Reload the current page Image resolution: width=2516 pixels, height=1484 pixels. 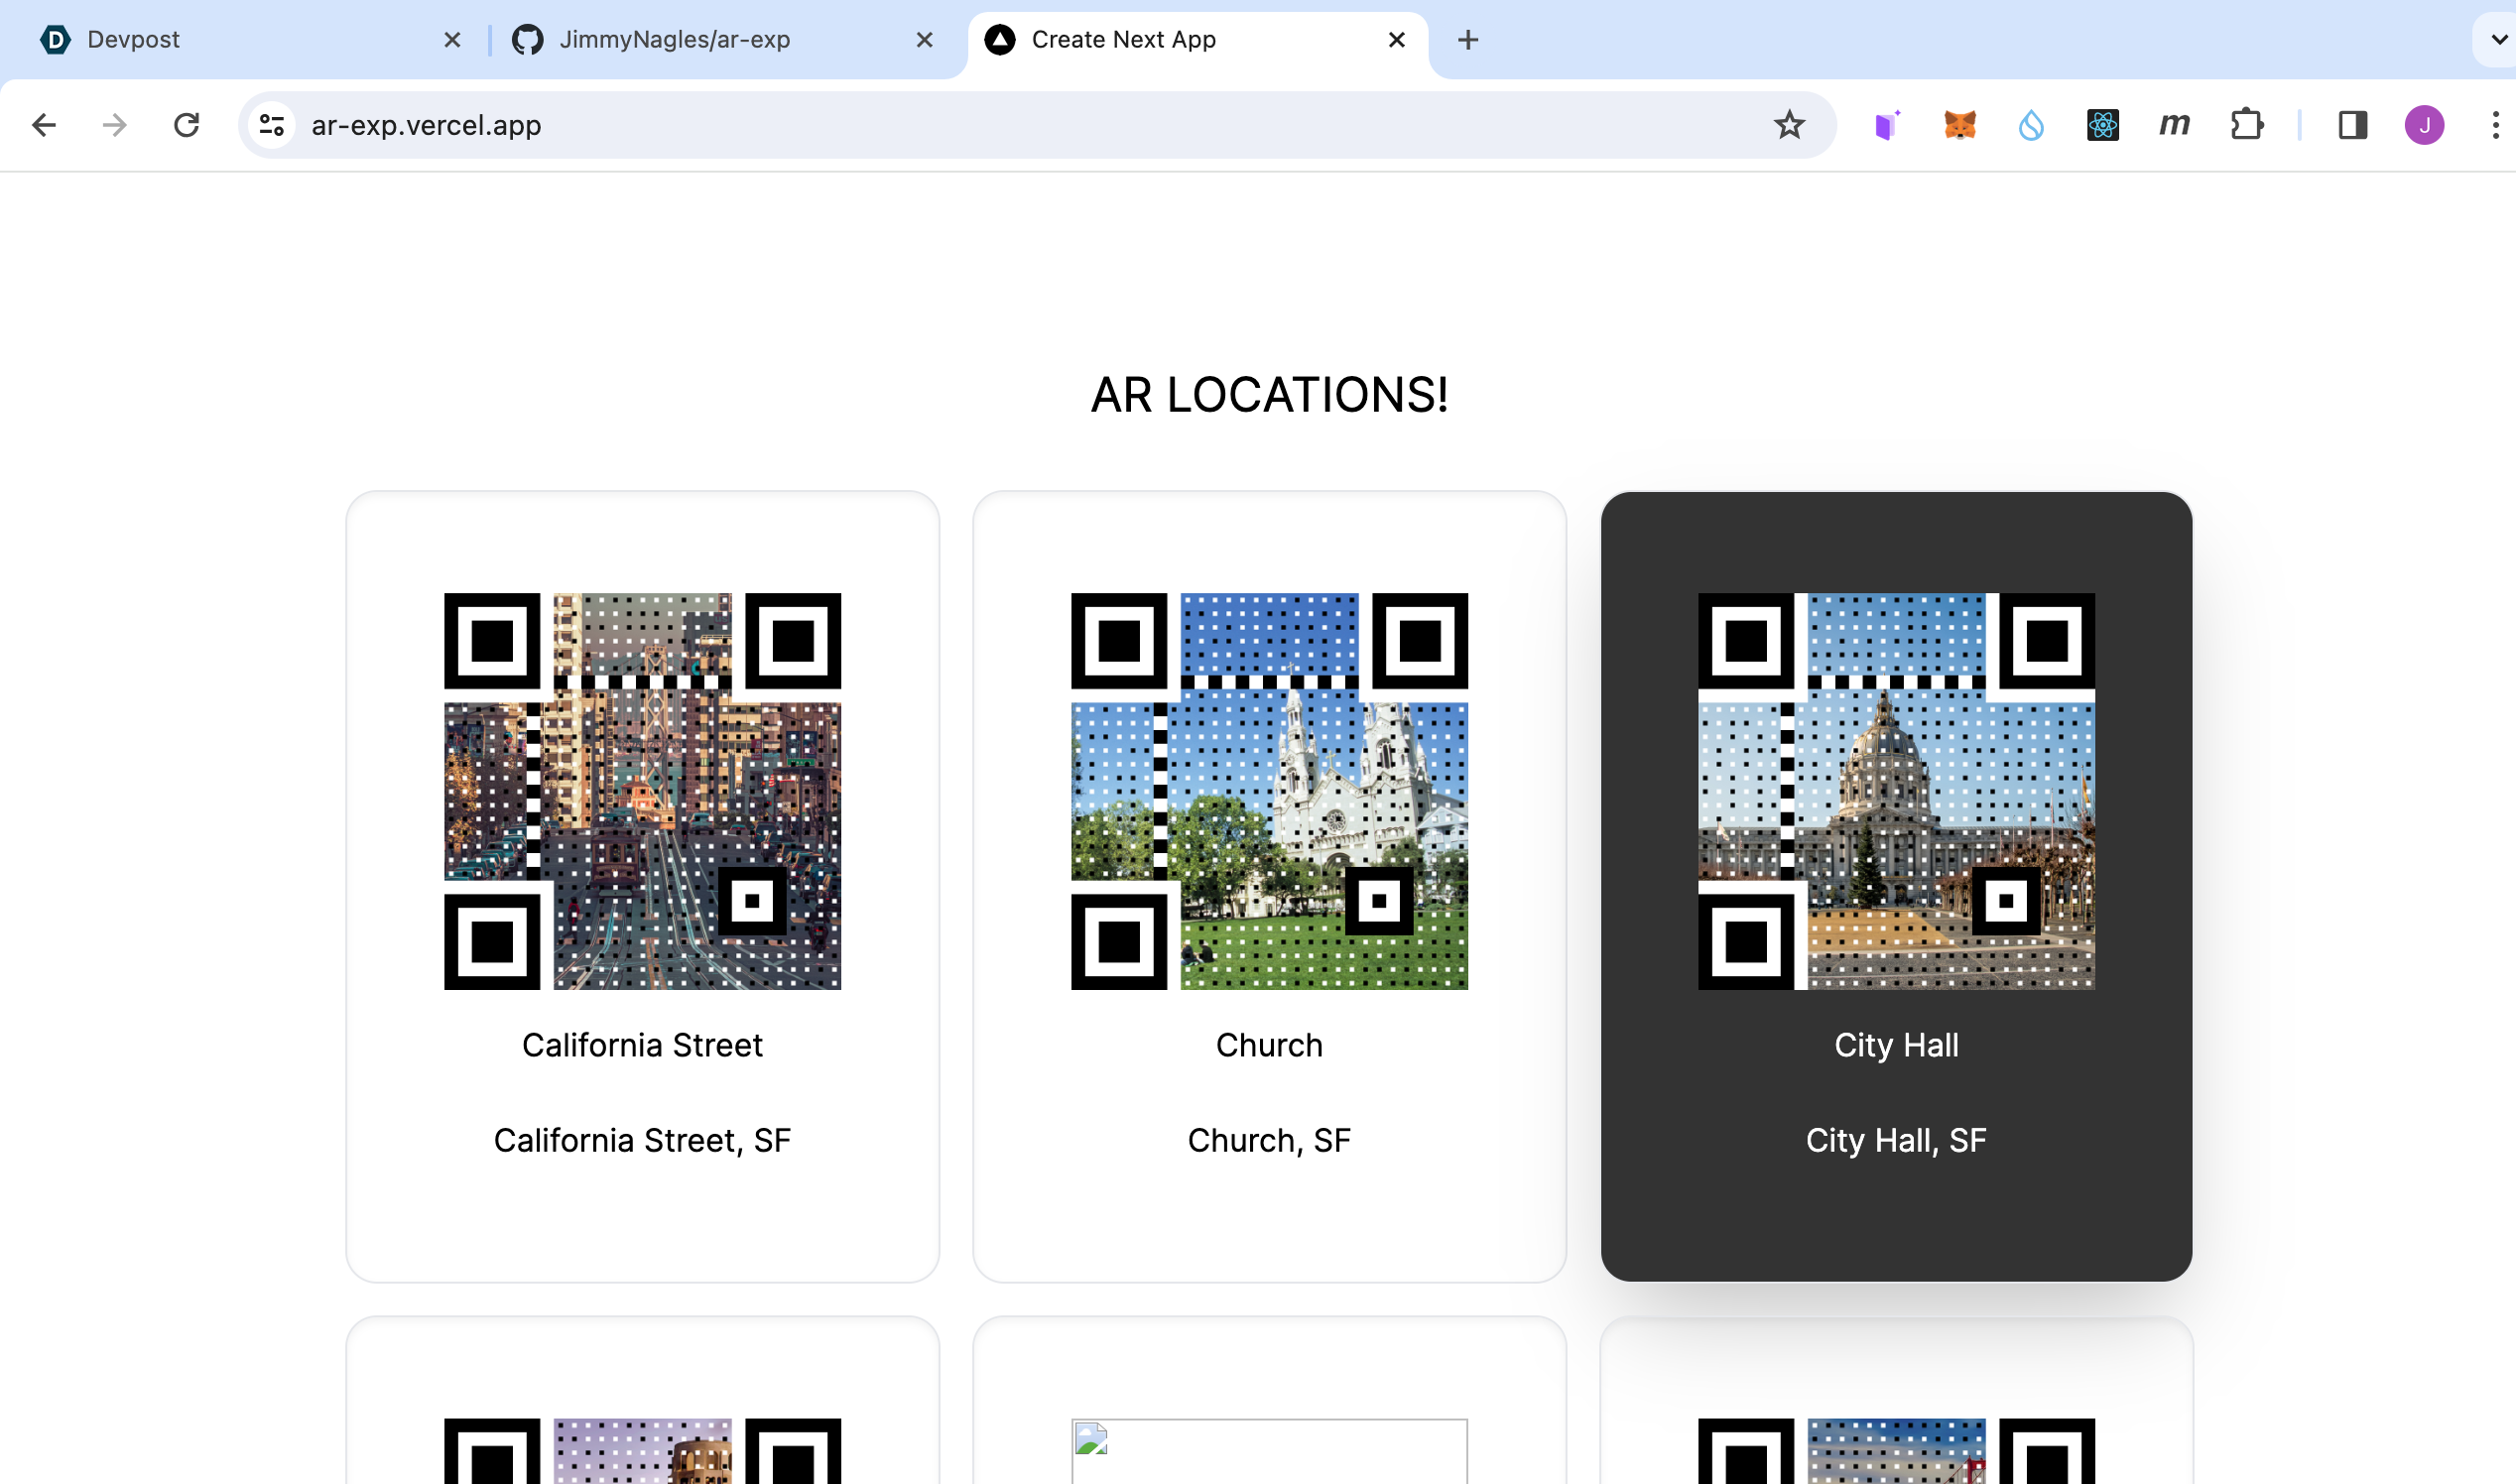pyautogui.click(x=186, y=125)
